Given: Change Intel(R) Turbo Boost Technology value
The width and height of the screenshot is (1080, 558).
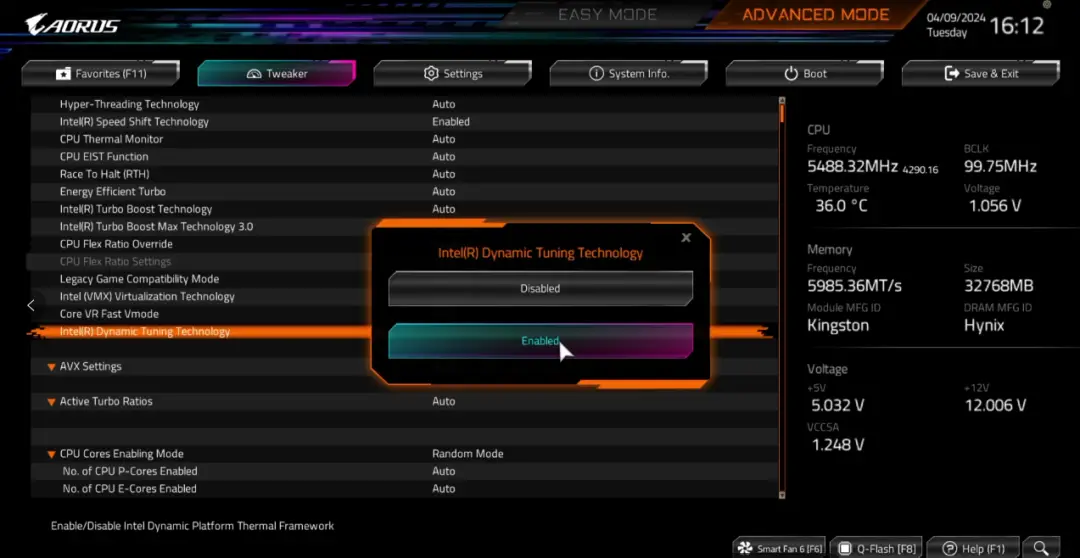Looking at the screenshot, I should click(444, 209).
